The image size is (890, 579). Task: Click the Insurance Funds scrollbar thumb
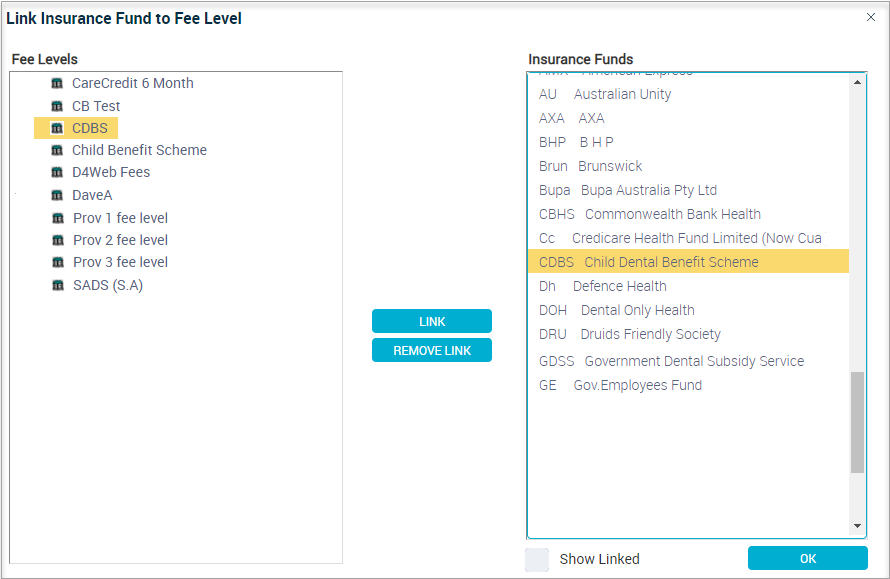click(857, 421)
